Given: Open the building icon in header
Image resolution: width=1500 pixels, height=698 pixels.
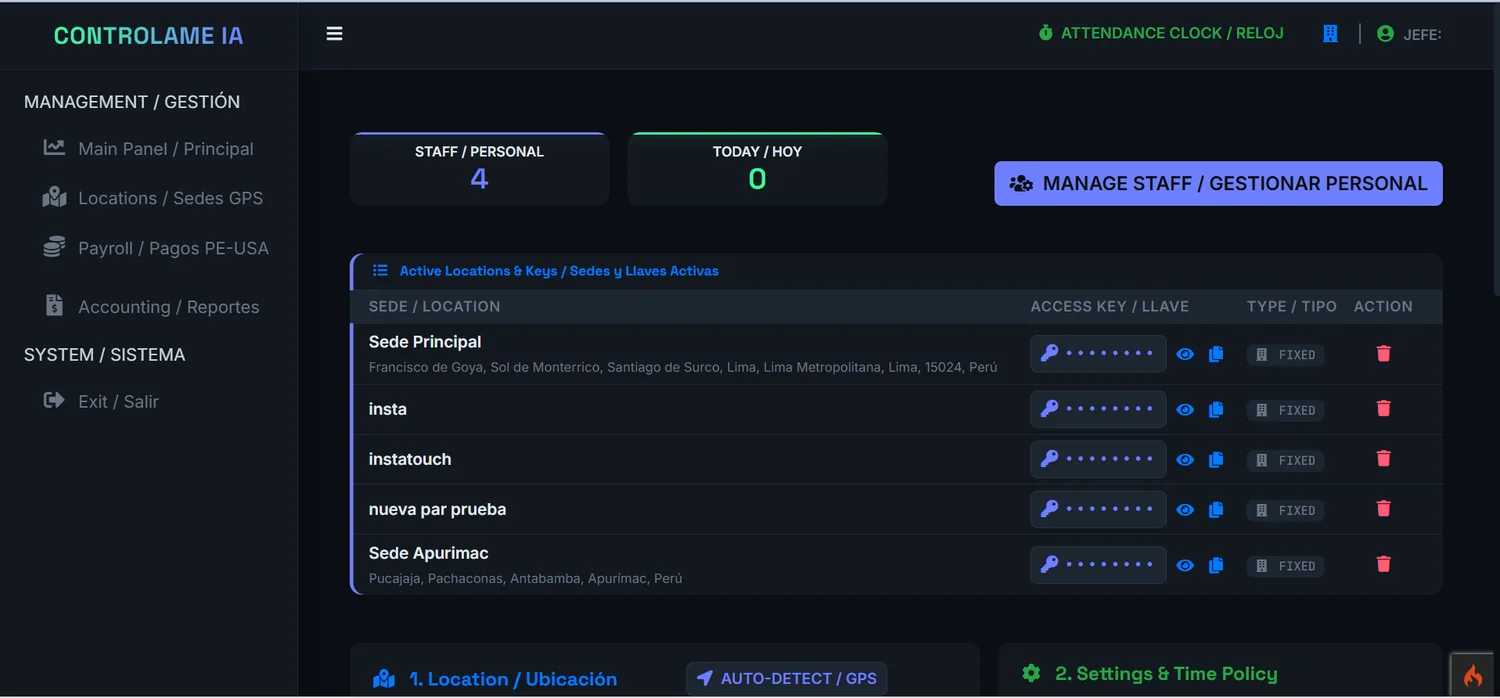Looking at the screenshot, I should tap(1330, 34).
